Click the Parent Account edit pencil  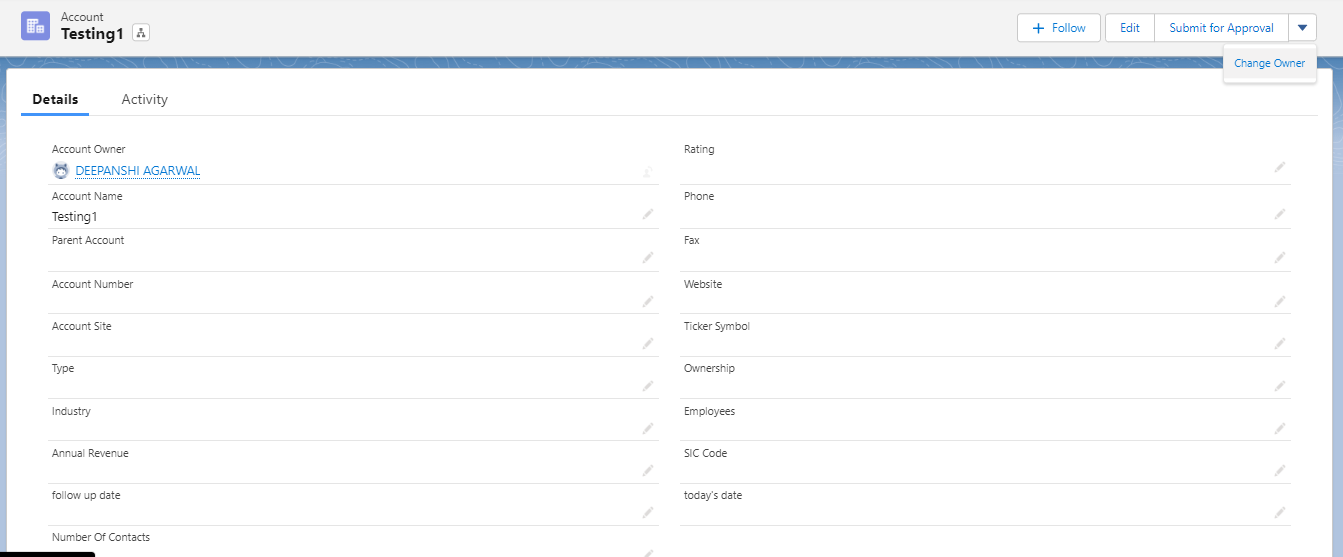(648, 257)
